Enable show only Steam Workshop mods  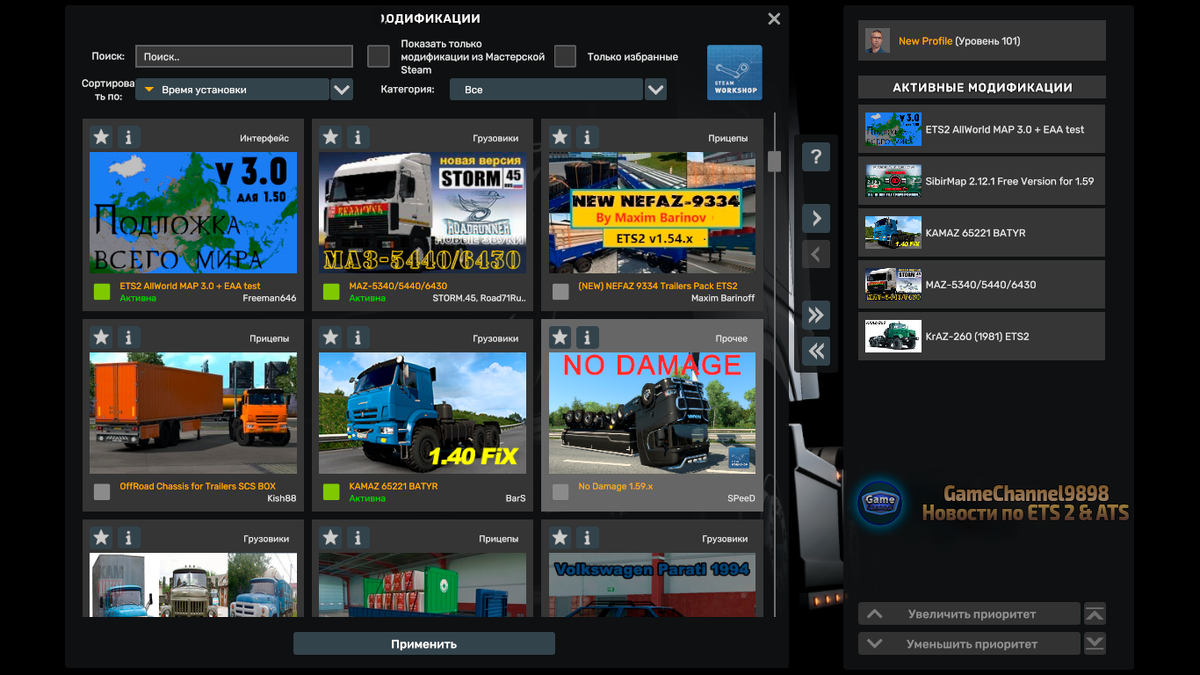pos(378,56)
